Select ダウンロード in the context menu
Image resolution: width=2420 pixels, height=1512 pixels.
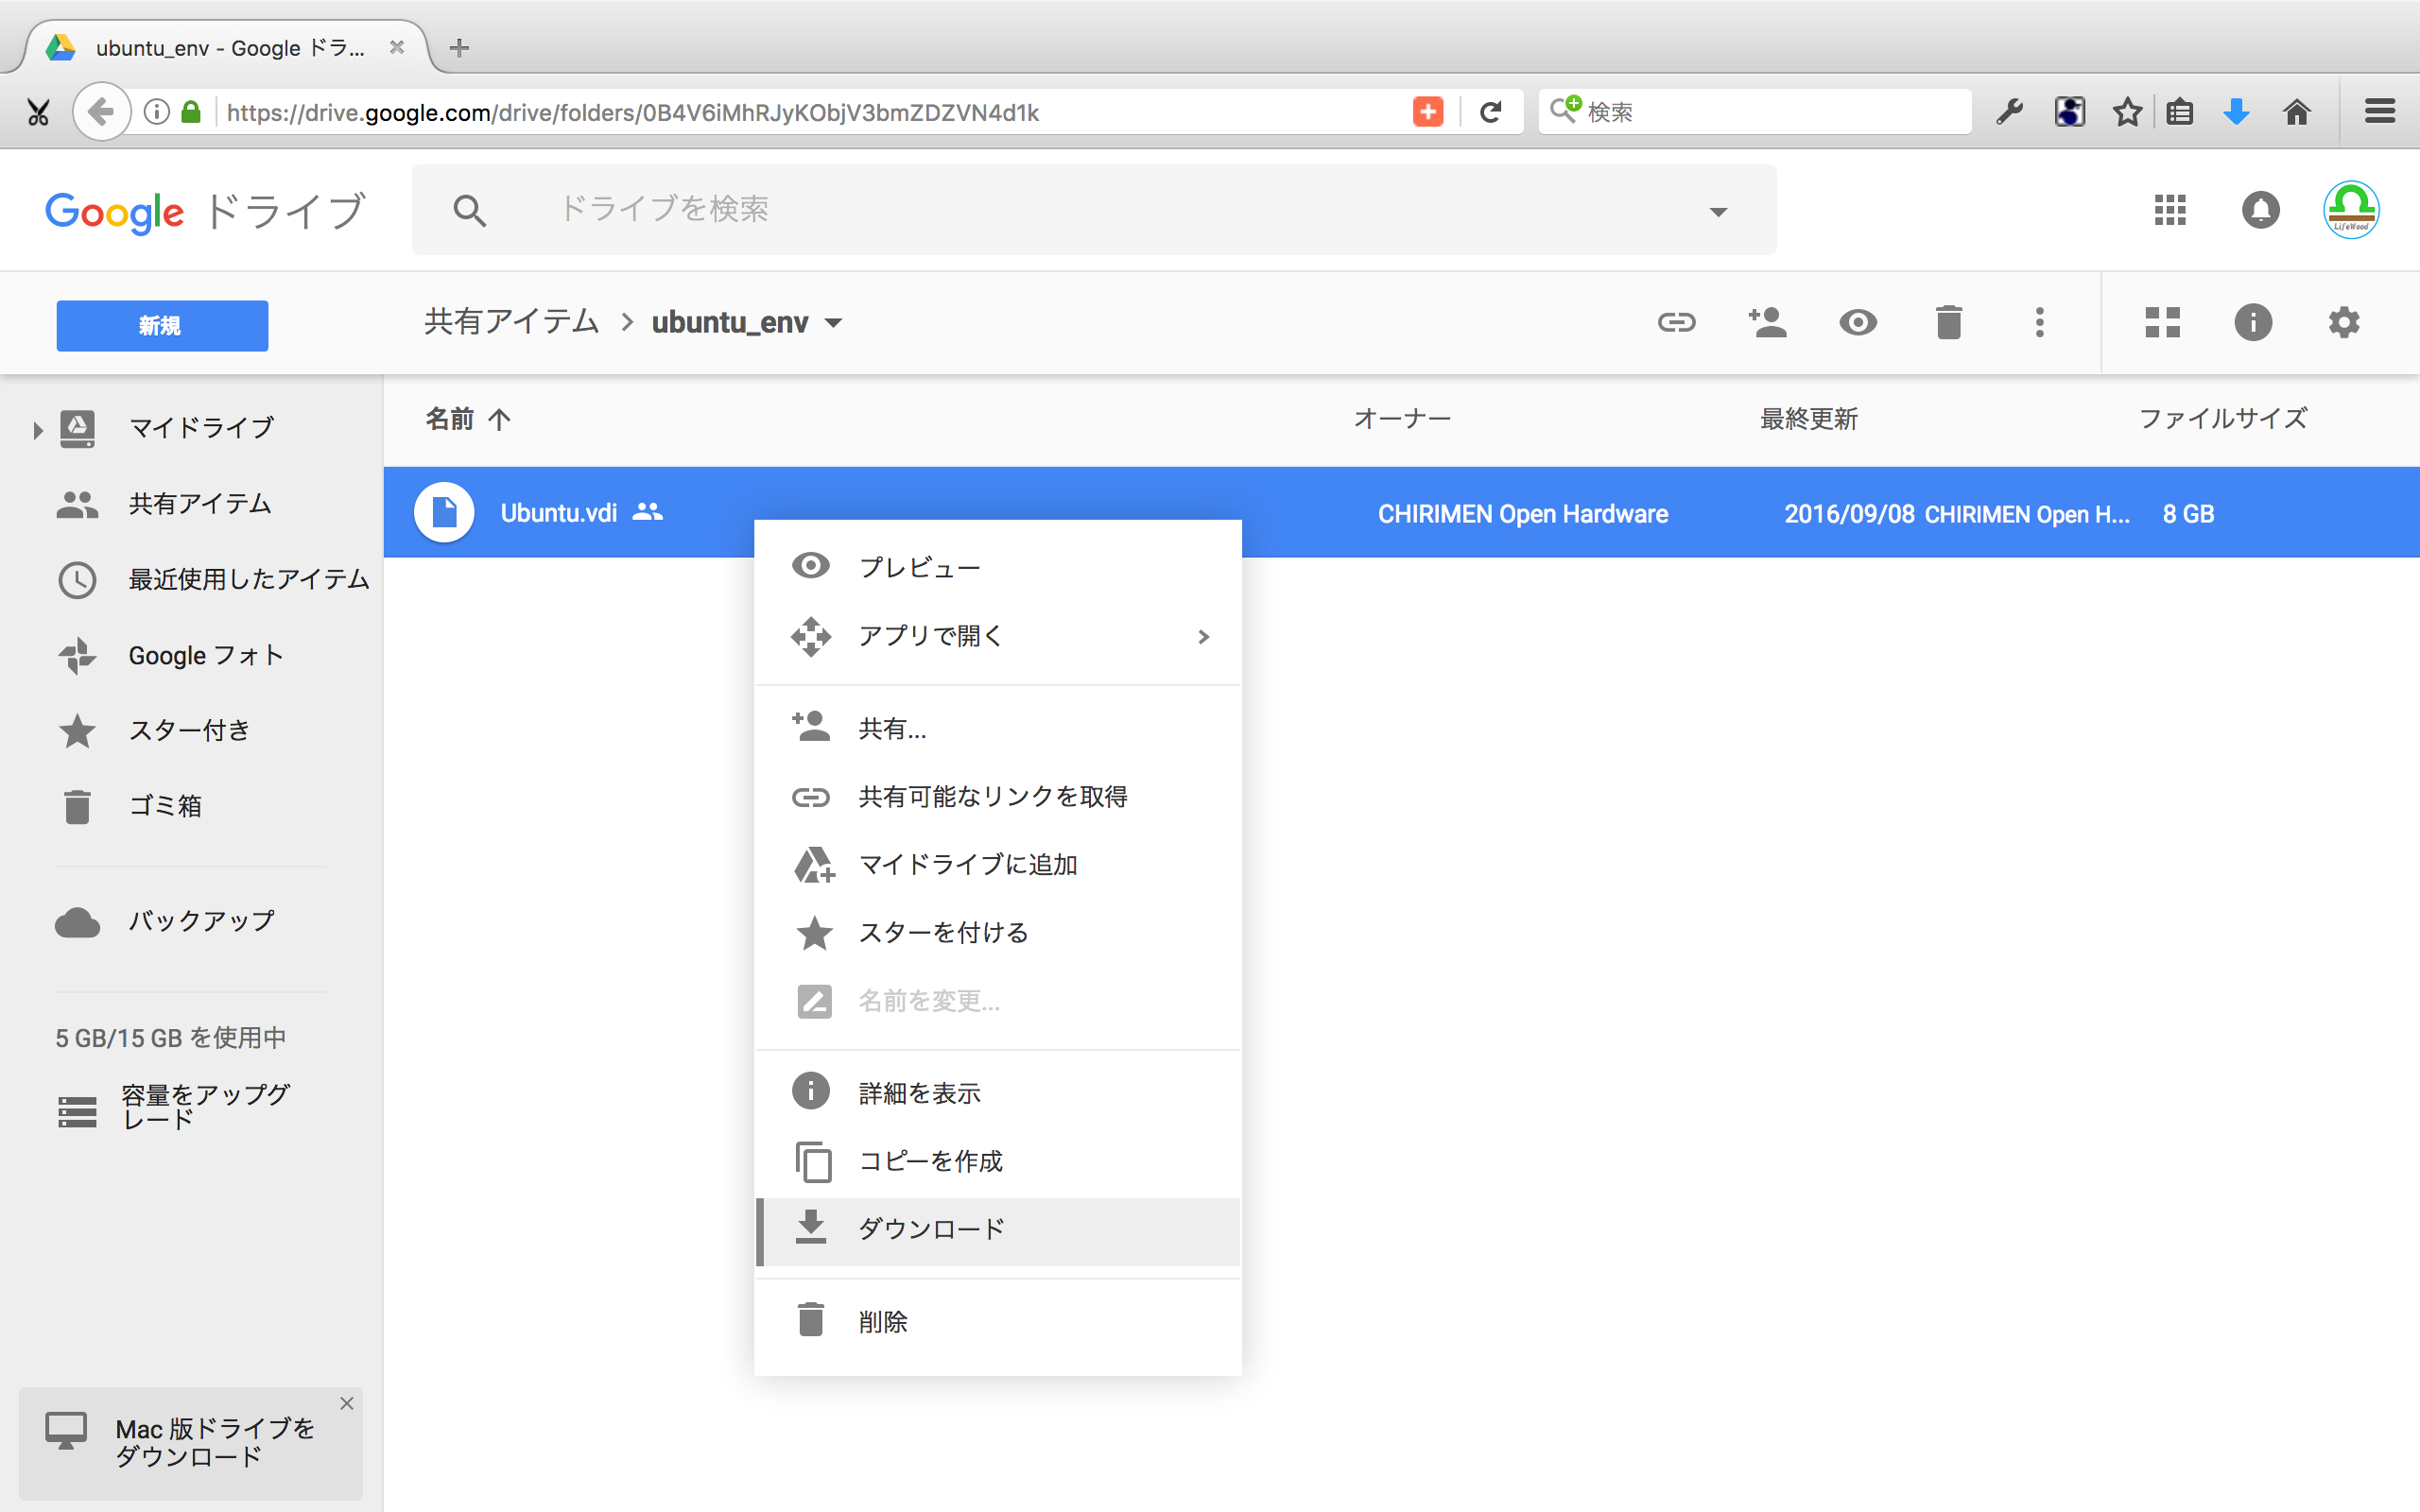[x=931, y=1229]
